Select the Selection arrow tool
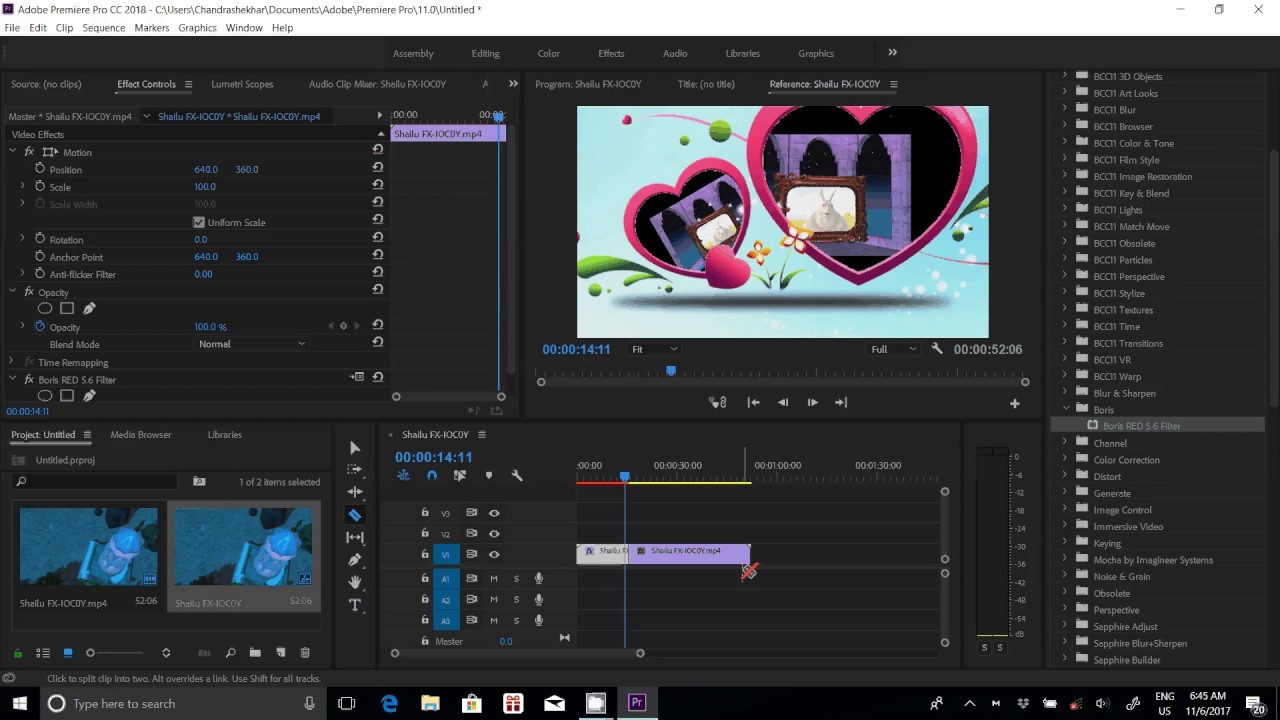 [355, 448]
